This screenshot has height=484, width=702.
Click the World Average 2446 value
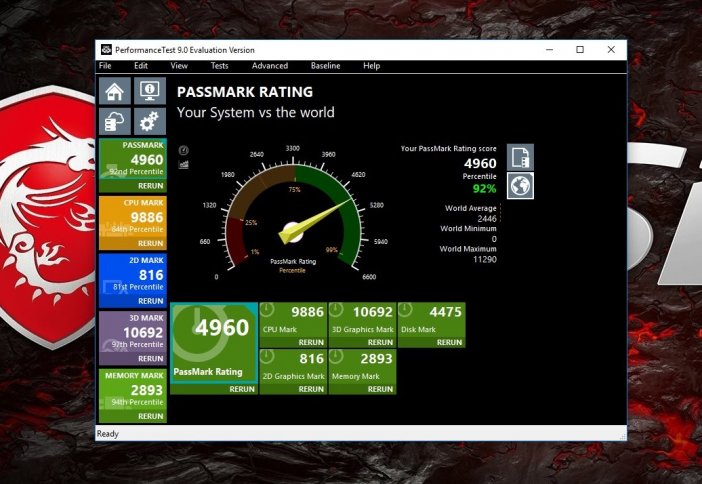click(487, 218)
